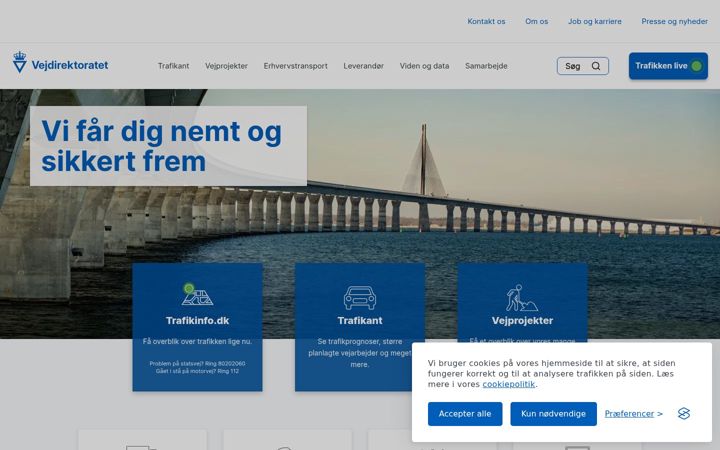Click the search magnifier icon
The image size is (720, 450).
click(596, 66)
